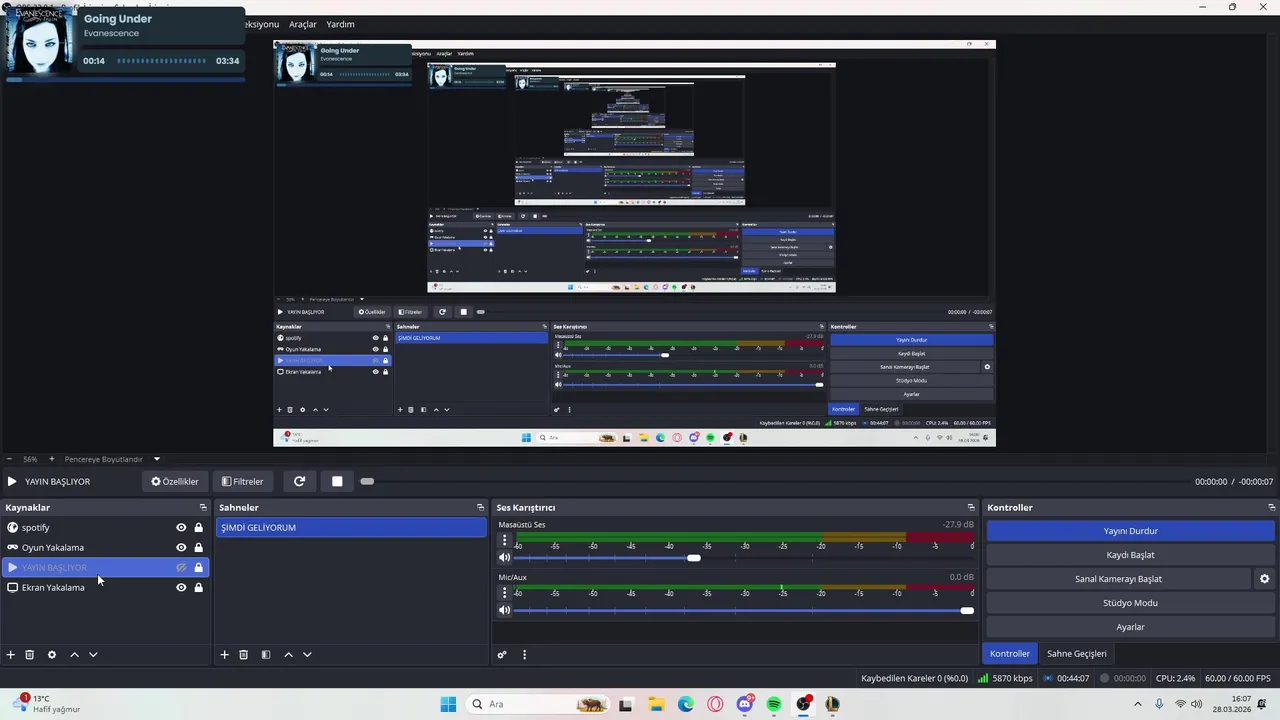Select ŞİMDİ GELİYORUM scene
1280x720 pixels.
tap(351, 528)
